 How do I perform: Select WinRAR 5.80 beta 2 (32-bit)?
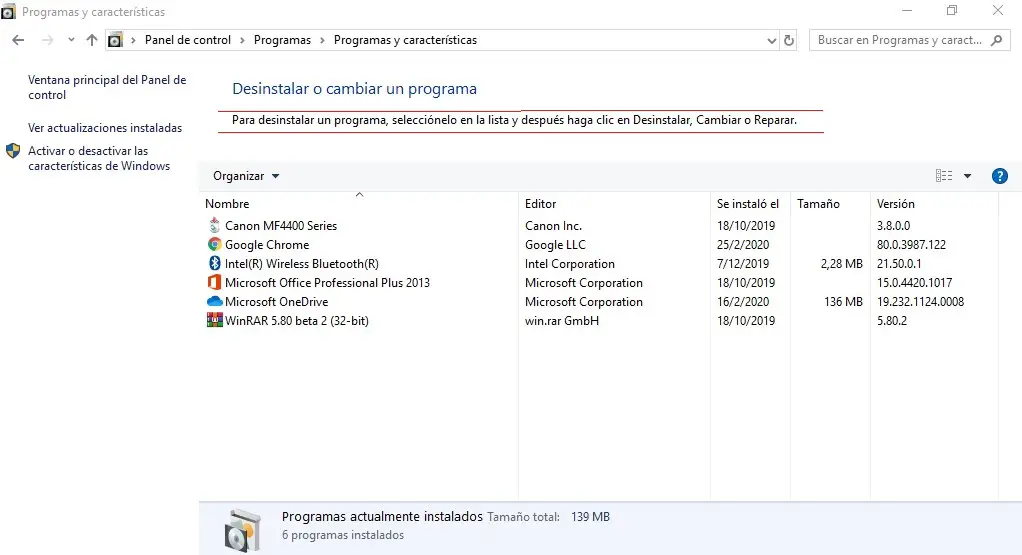pyautogui.click(x=297, y=320)
